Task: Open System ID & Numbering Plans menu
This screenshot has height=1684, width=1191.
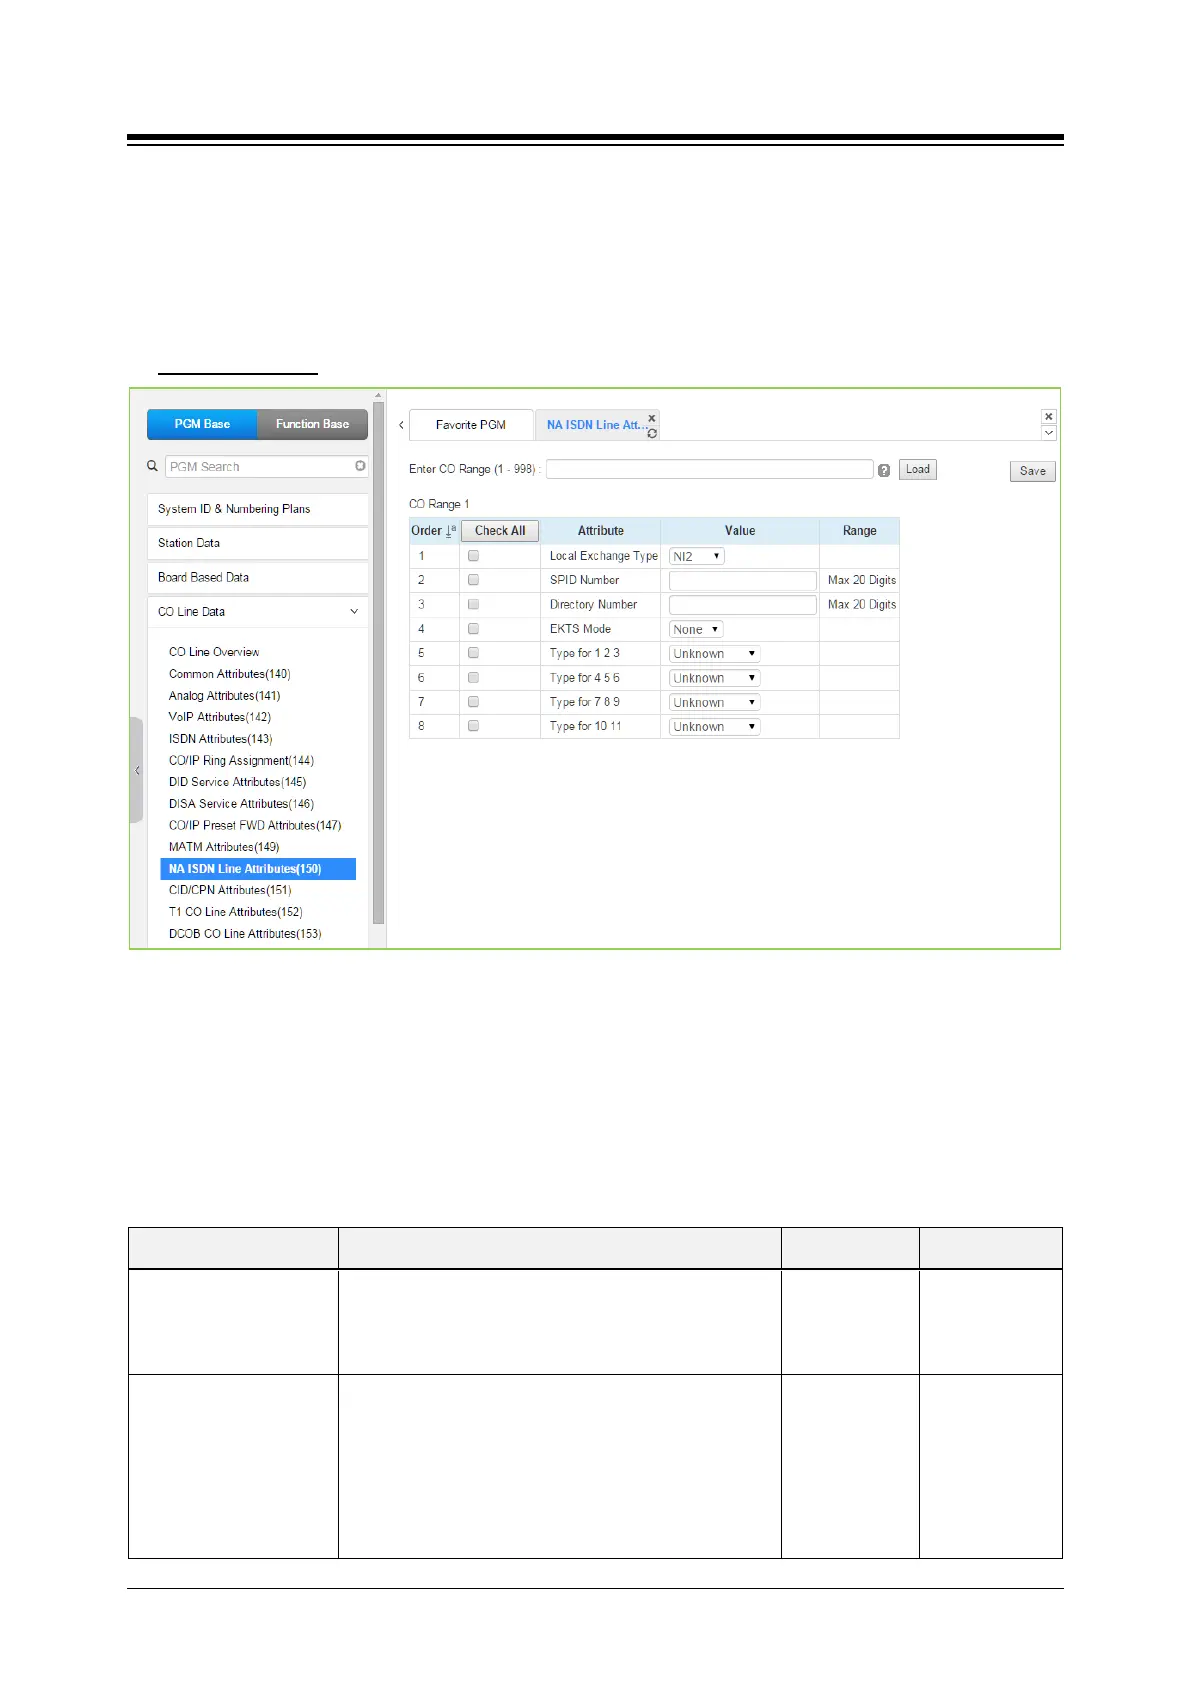Action: 257,509
